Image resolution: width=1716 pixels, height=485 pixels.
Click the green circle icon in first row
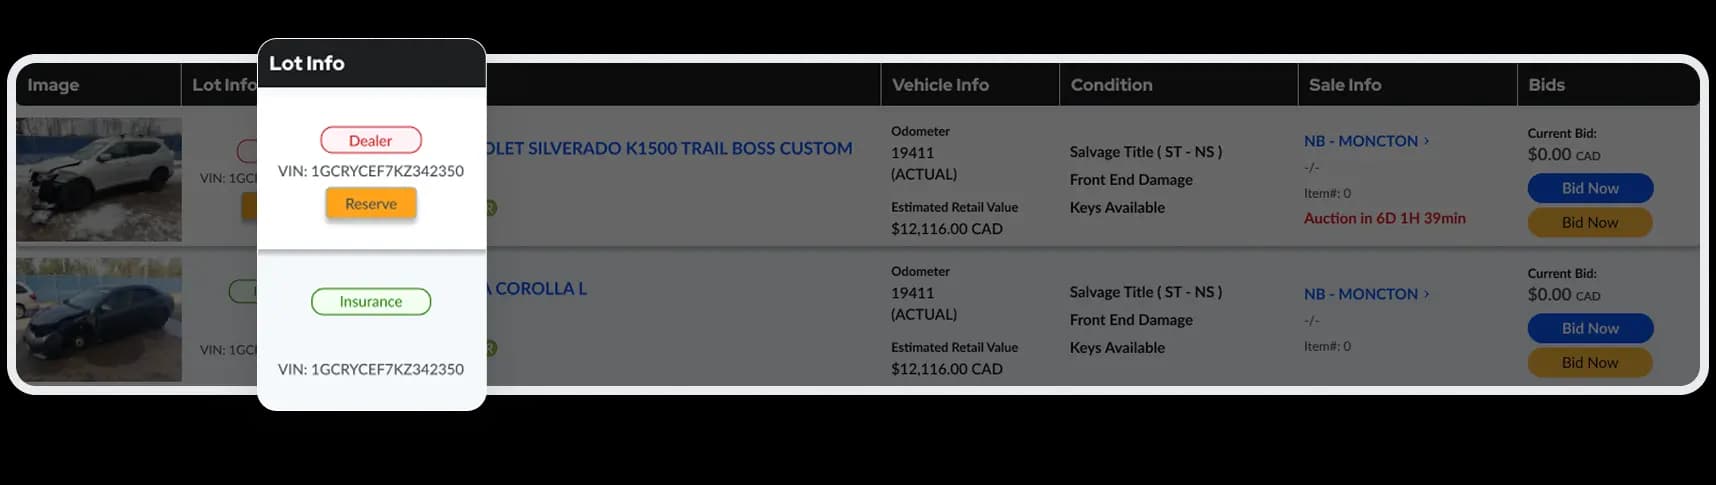tap(491, 208)
